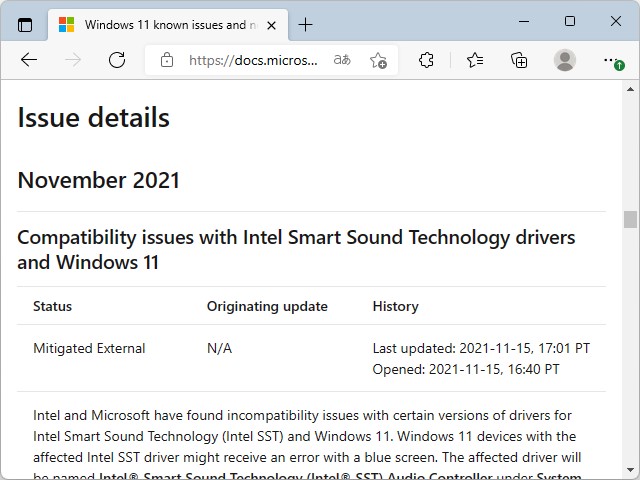640x480 pixels.
Task: Open the page translate icon
Action: (x=342, y=60)
